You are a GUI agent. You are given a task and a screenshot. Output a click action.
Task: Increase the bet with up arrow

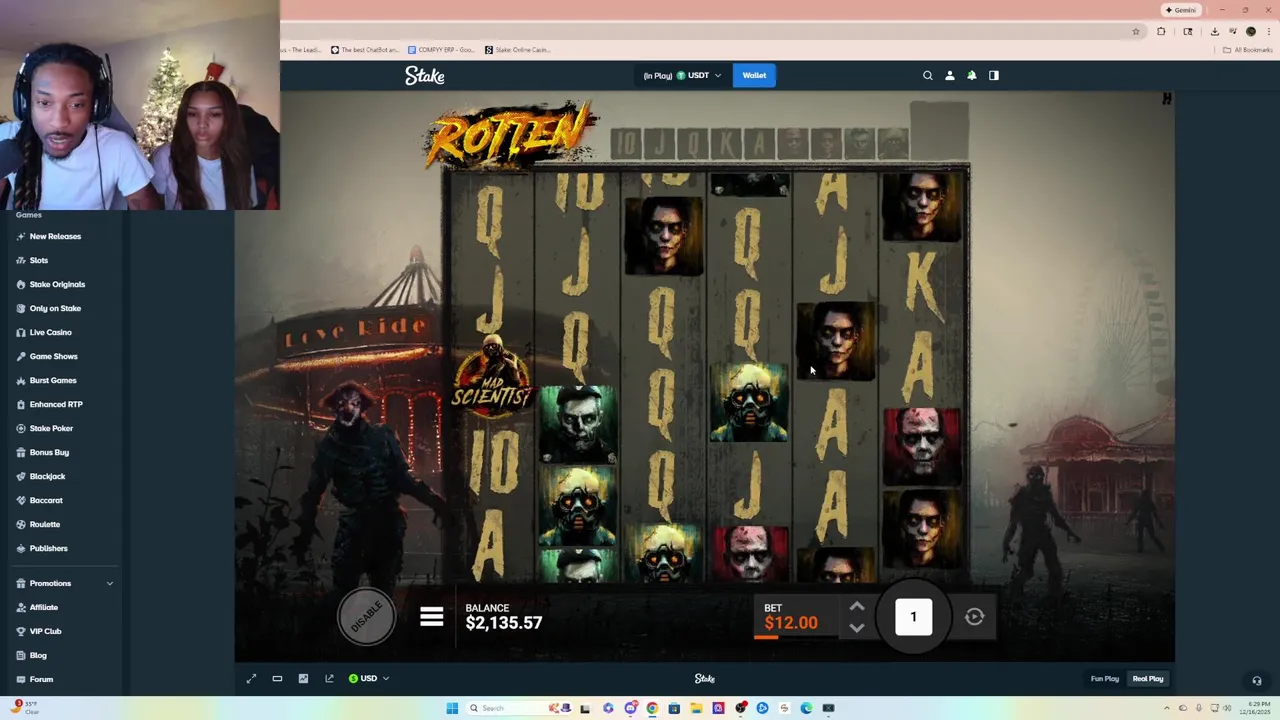point(857,607)
